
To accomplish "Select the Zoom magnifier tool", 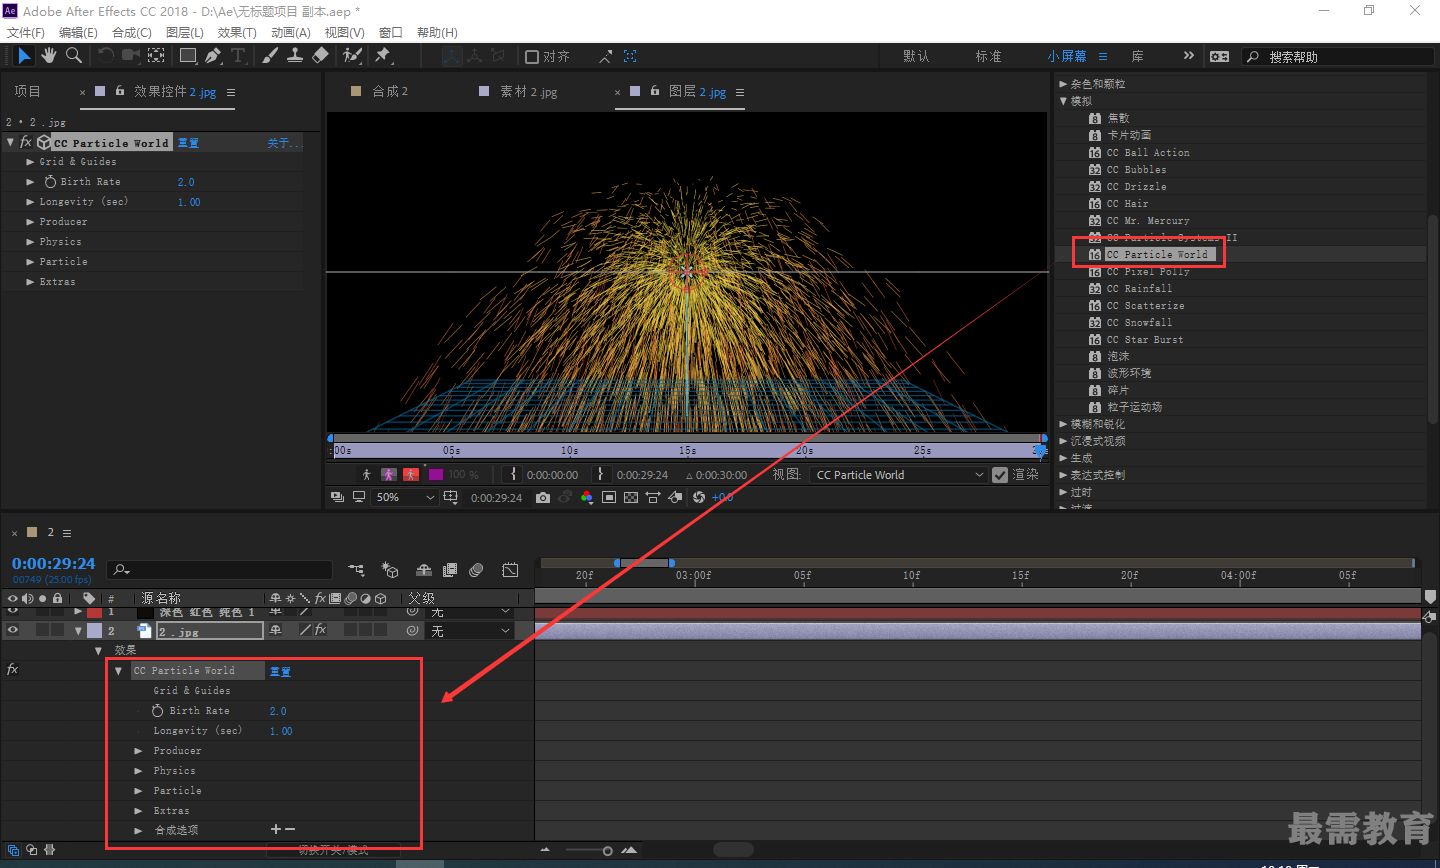I will [73, 56].
